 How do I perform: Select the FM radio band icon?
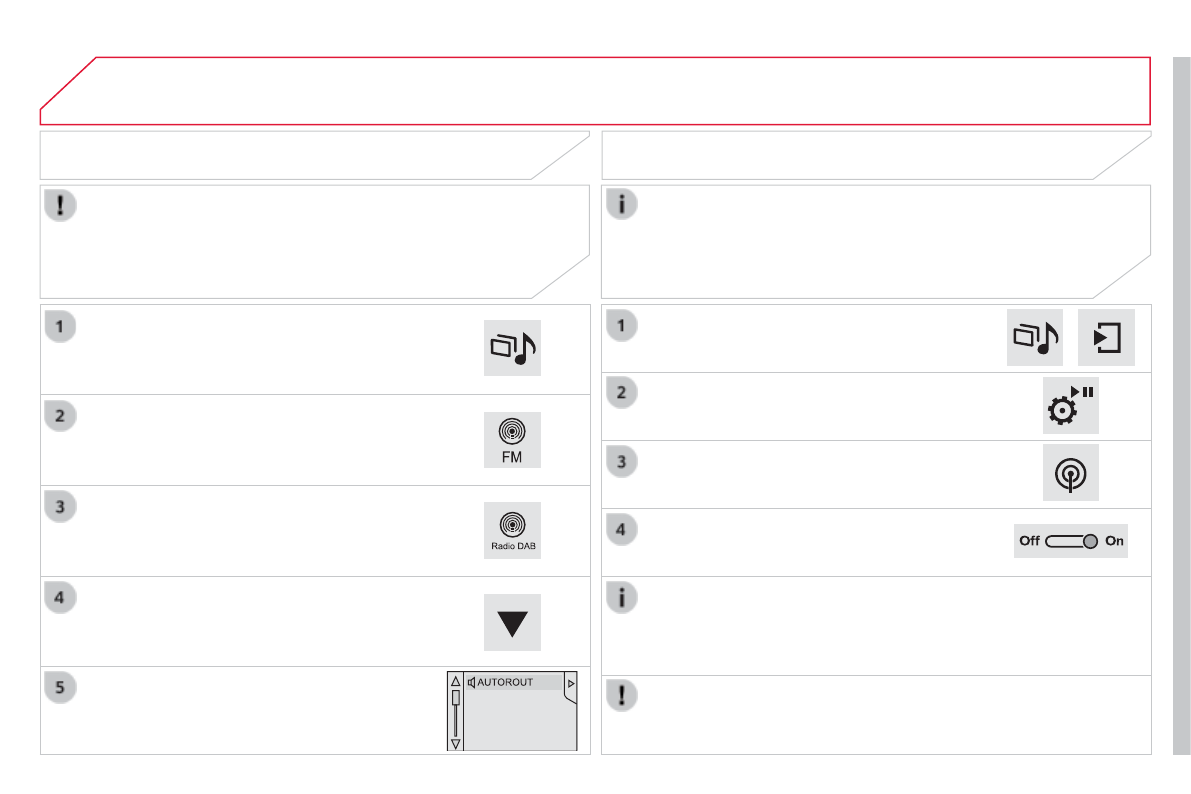point(512,439)
